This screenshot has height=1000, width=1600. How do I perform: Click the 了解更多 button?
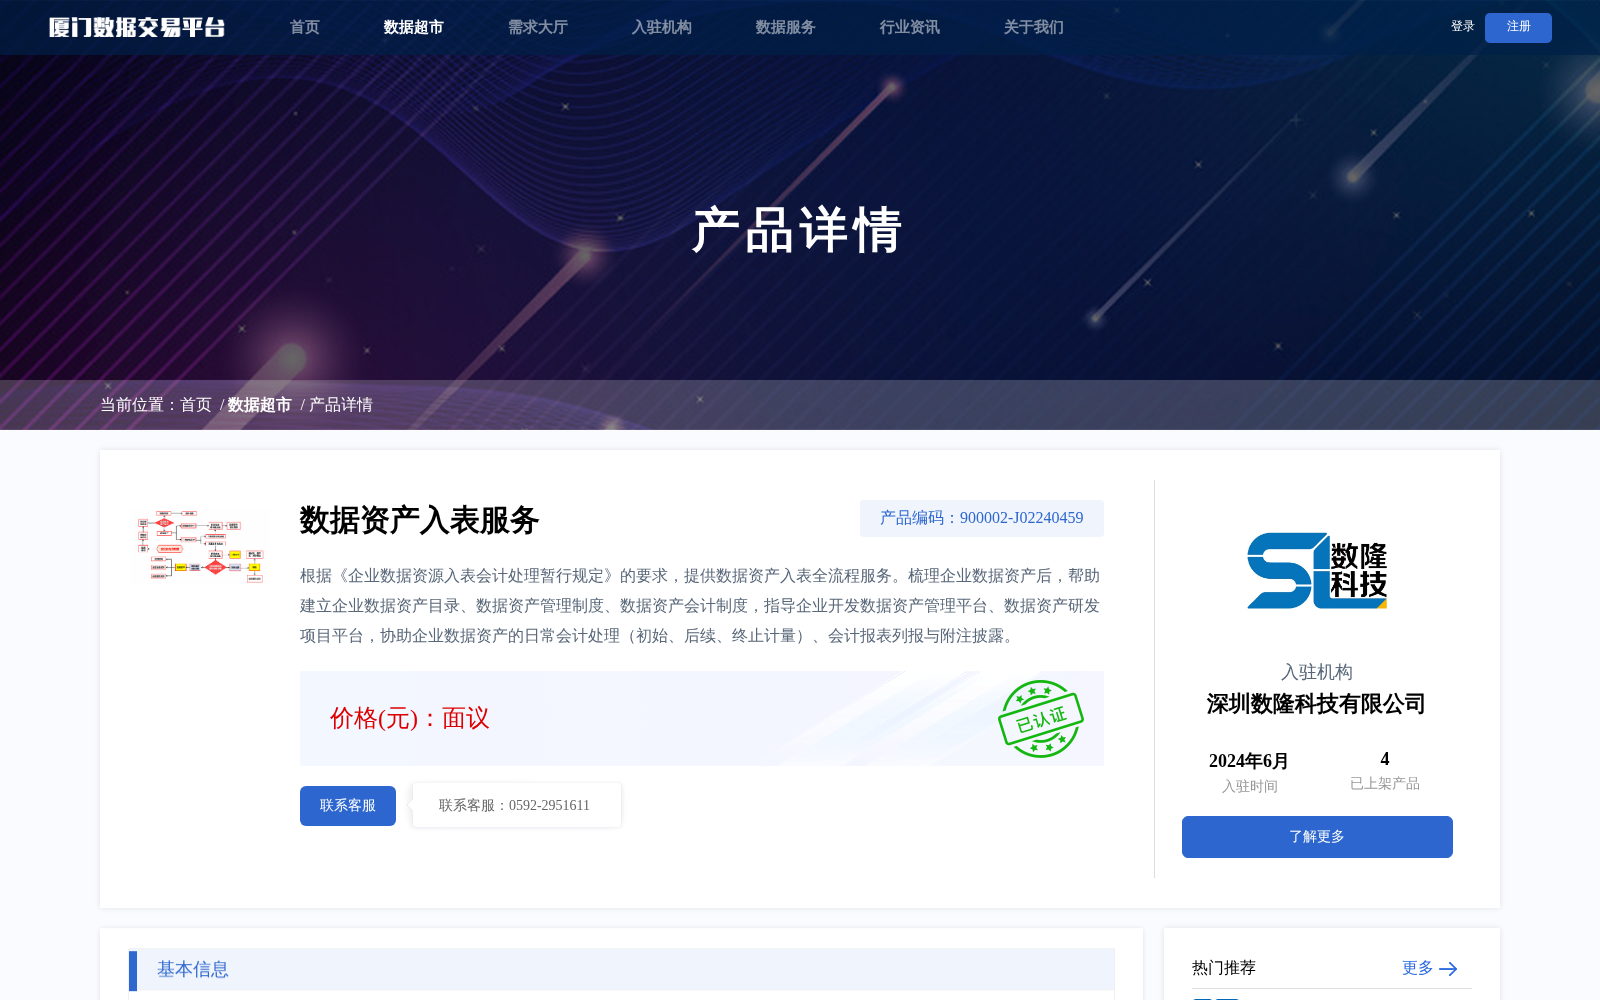click(1317, 837)
